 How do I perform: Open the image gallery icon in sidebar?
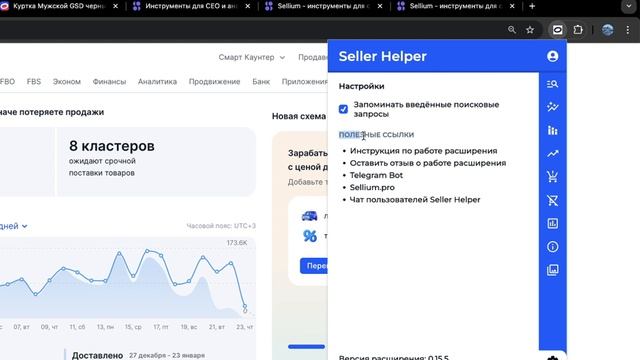[x=552, y=270]
